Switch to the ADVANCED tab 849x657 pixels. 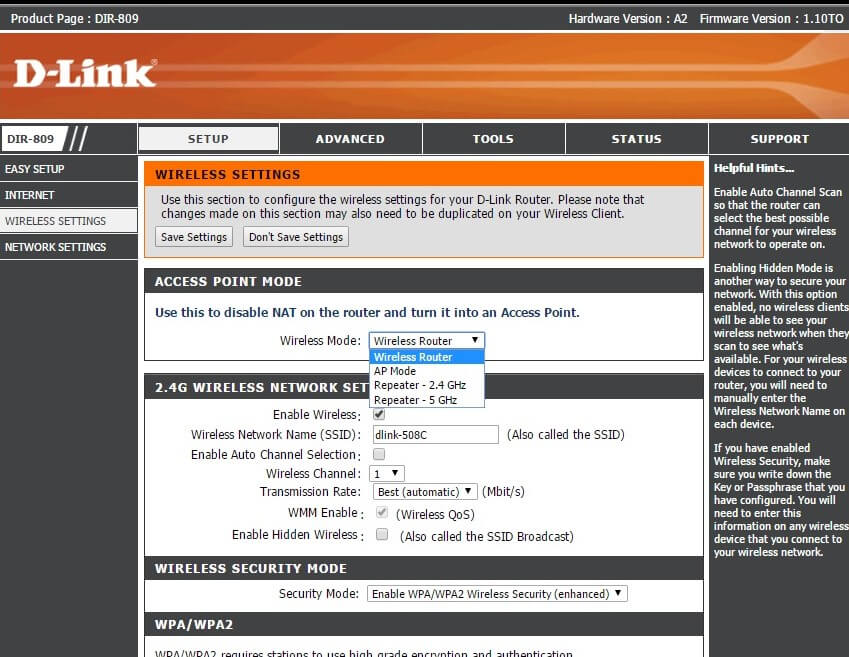click(350, 139)
